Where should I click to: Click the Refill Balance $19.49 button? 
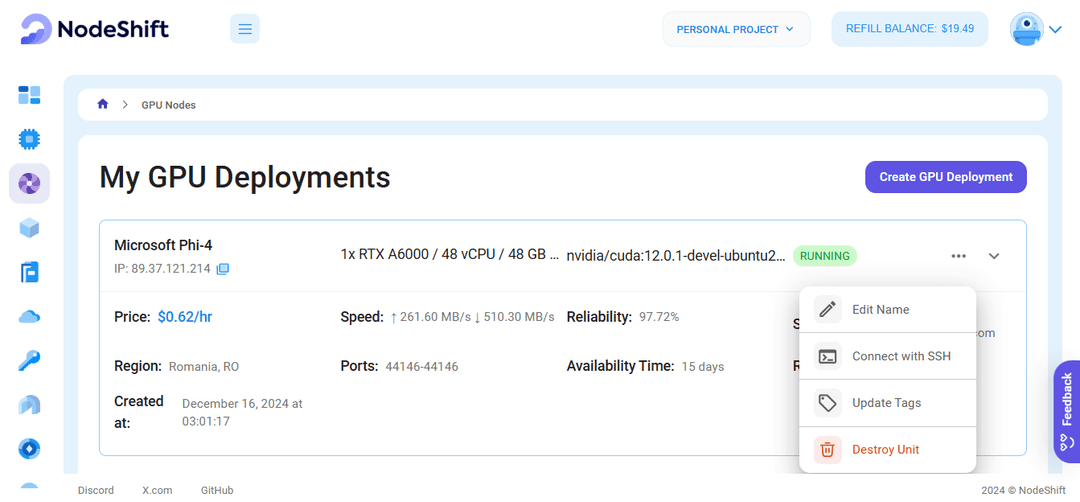909,29
